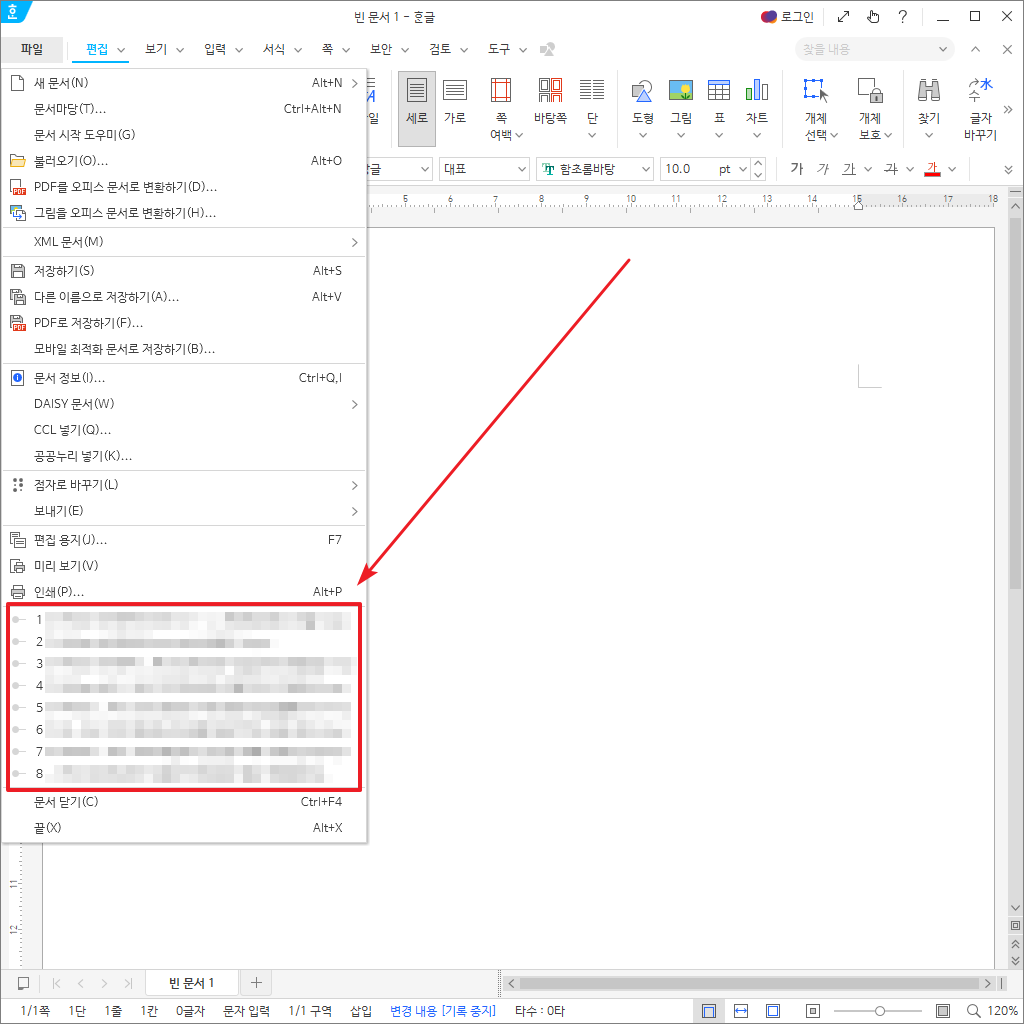Choose 인쇄(P)... print menu item

(184, 592)
